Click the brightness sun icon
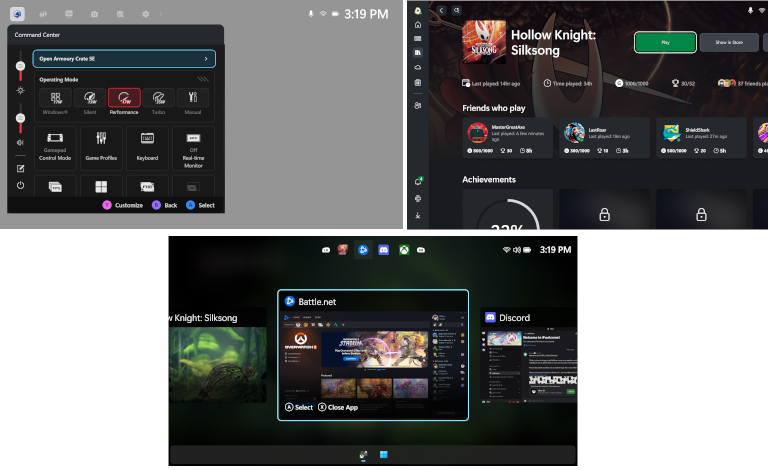Image resolution: width=768 pixels, height=470 pixels. click(x=20, y=90)
